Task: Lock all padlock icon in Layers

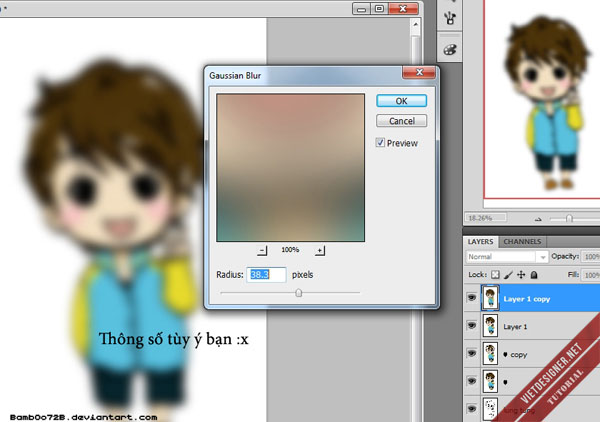Action: coord(534,275)
